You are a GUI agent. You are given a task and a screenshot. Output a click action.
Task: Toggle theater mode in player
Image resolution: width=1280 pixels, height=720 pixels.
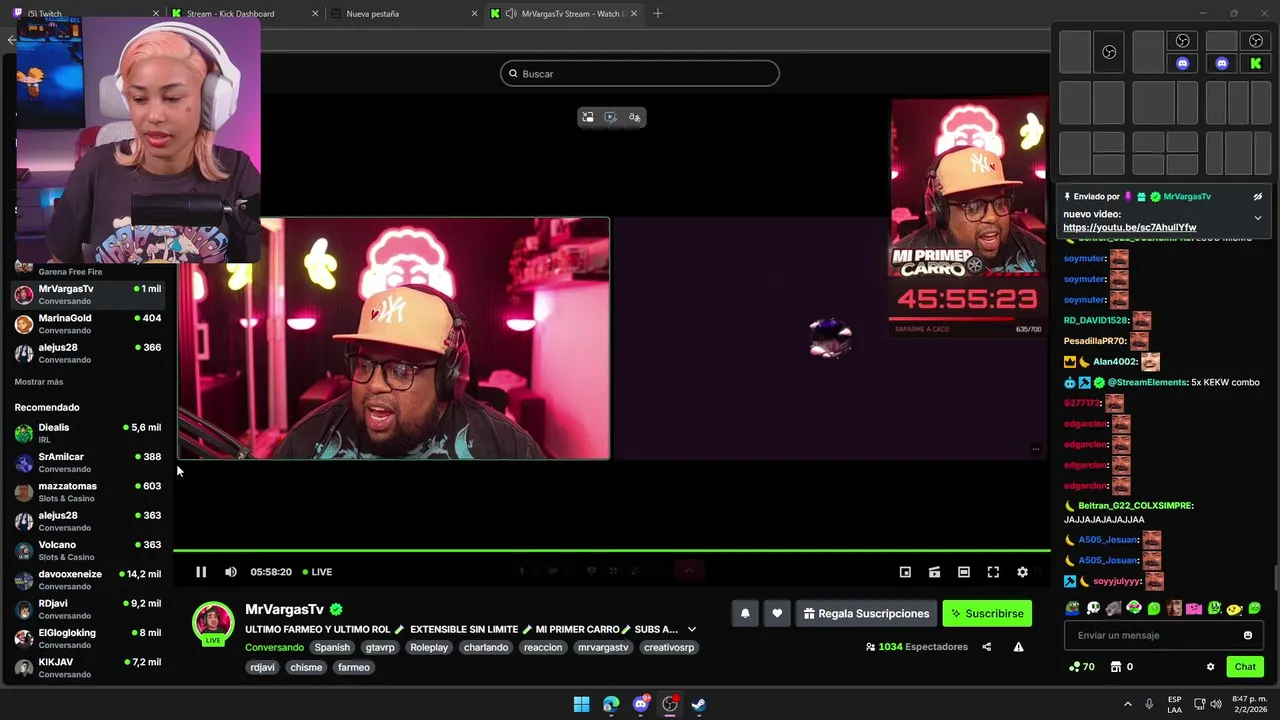[964, 572]
